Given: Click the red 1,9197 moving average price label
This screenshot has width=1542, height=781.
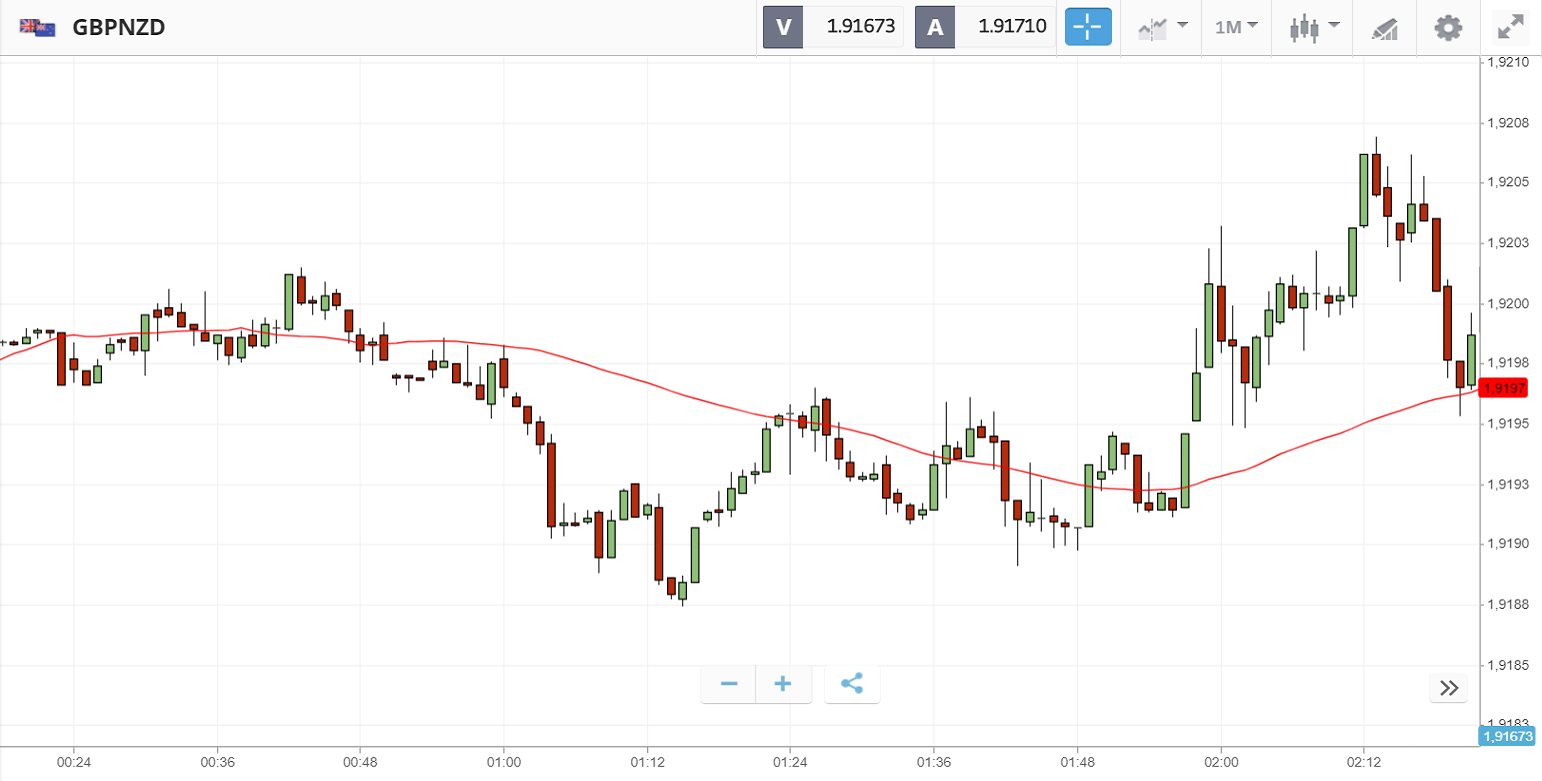Looking at the screenshot, I should click(1505, 388).
